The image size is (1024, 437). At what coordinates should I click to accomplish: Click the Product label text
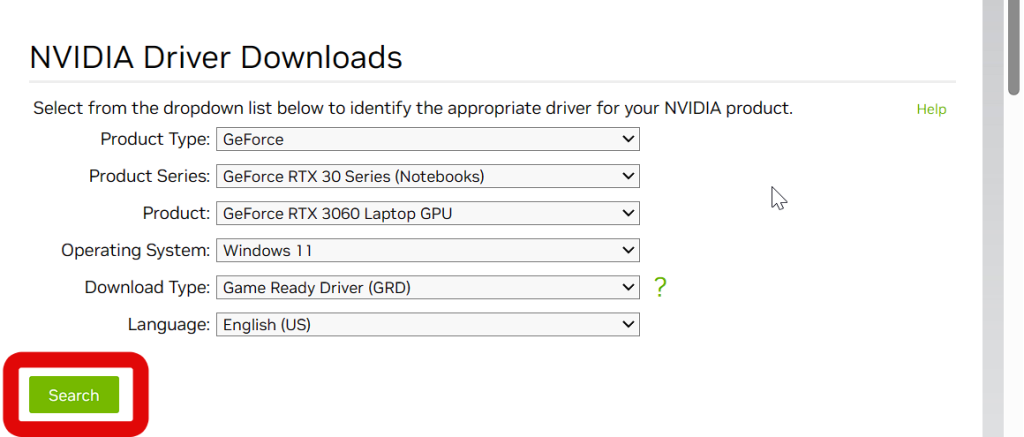[x=177, y=213]
